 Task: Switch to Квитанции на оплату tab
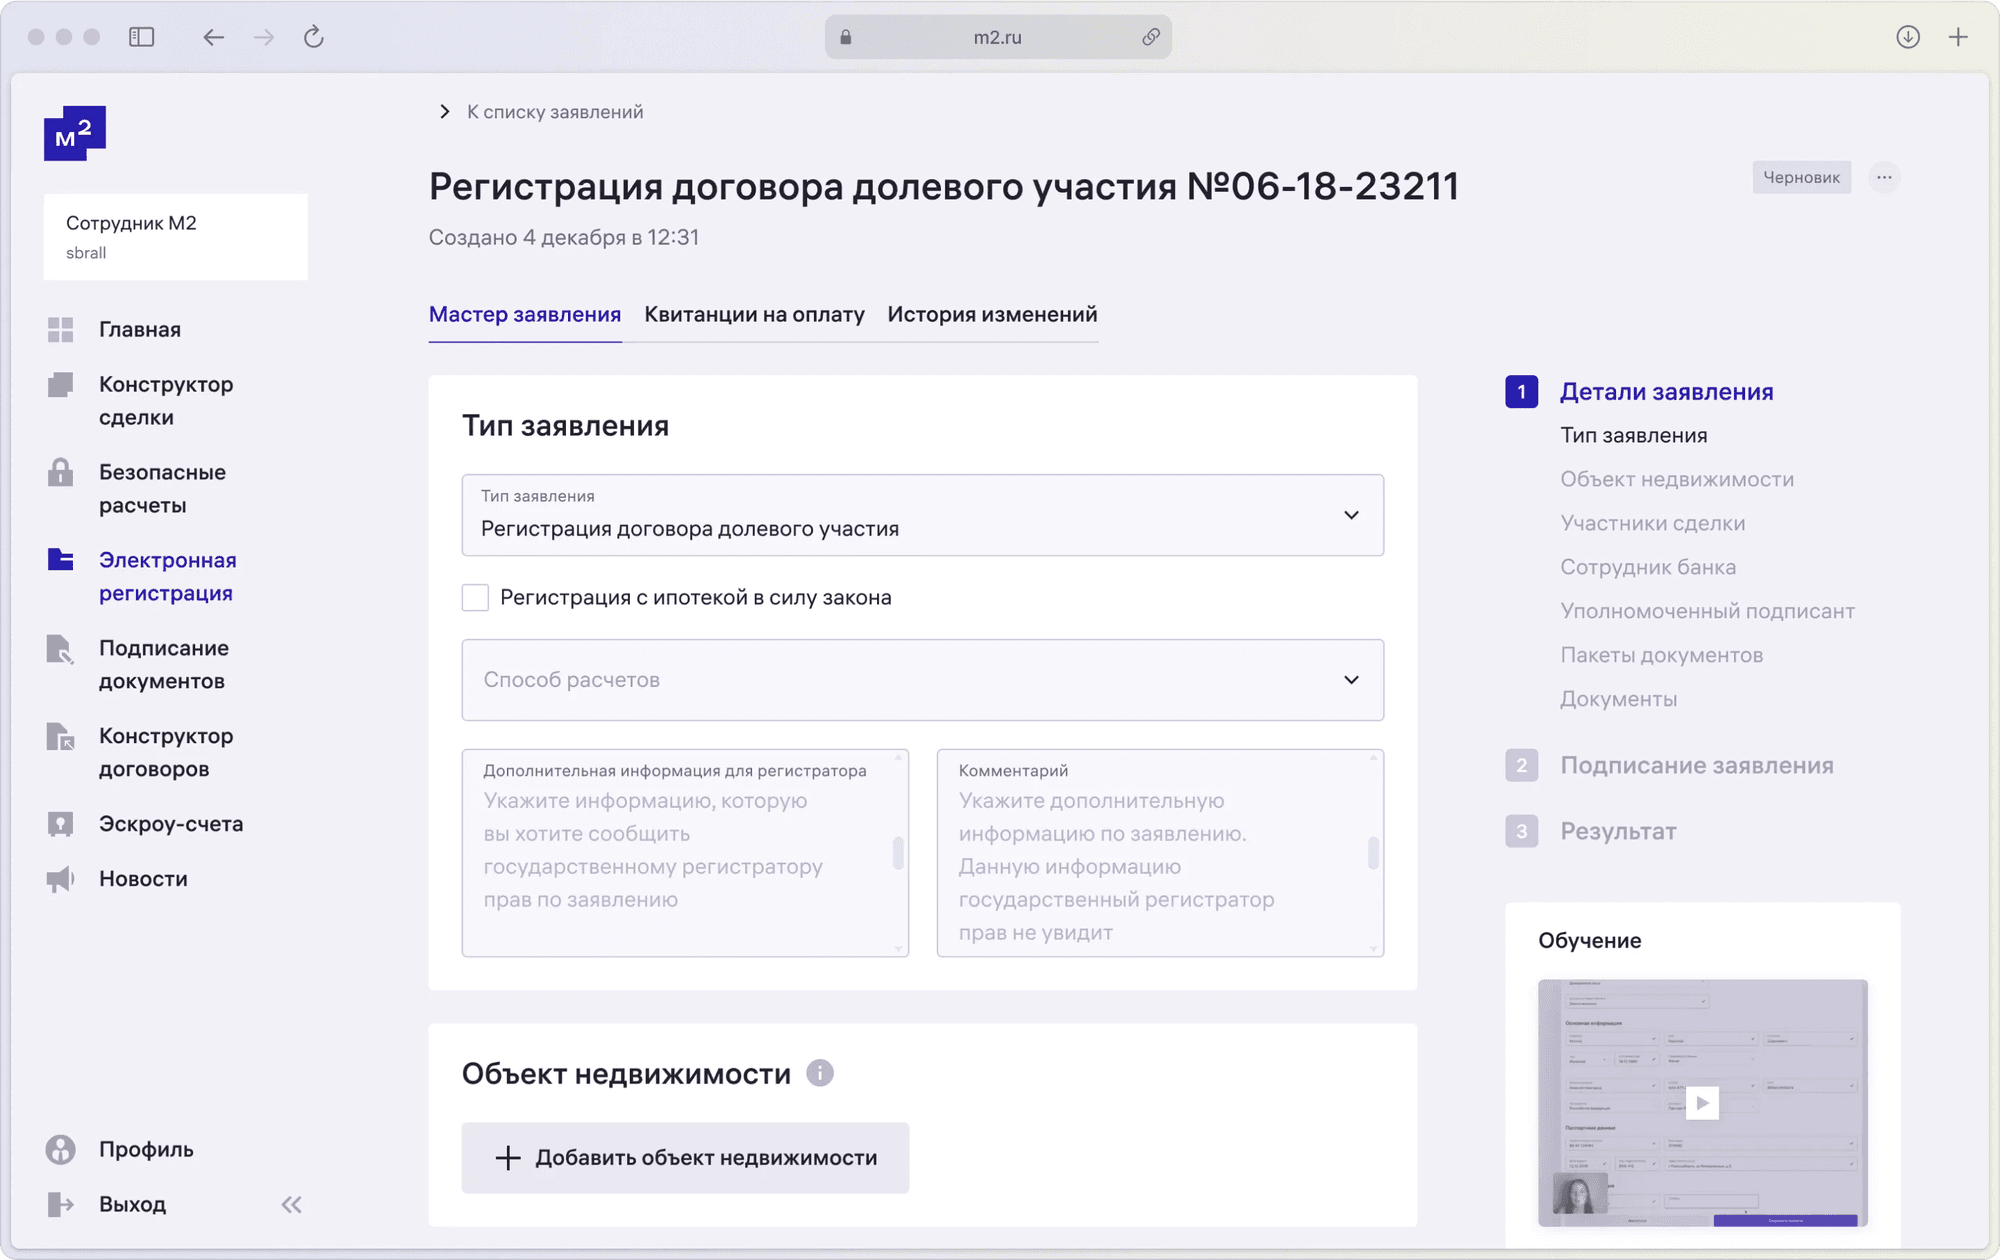(754, 314)
